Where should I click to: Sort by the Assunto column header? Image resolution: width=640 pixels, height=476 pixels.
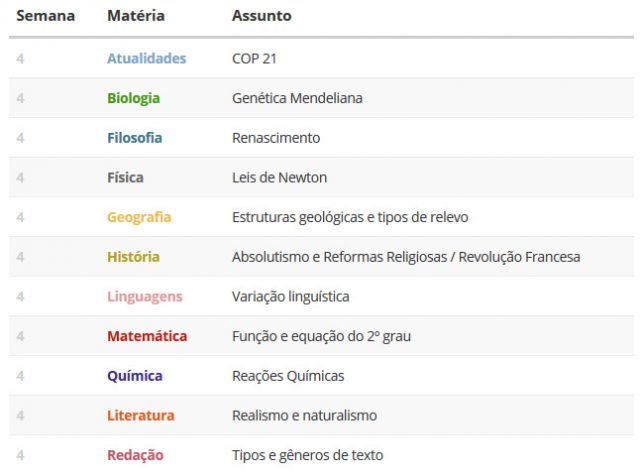tap(262, 16)
